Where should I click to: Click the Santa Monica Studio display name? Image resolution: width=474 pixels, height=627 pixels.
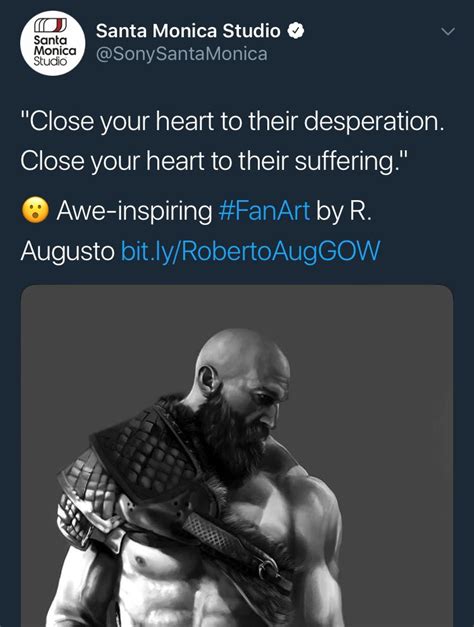pyautogui.click(x=188, y=31)
